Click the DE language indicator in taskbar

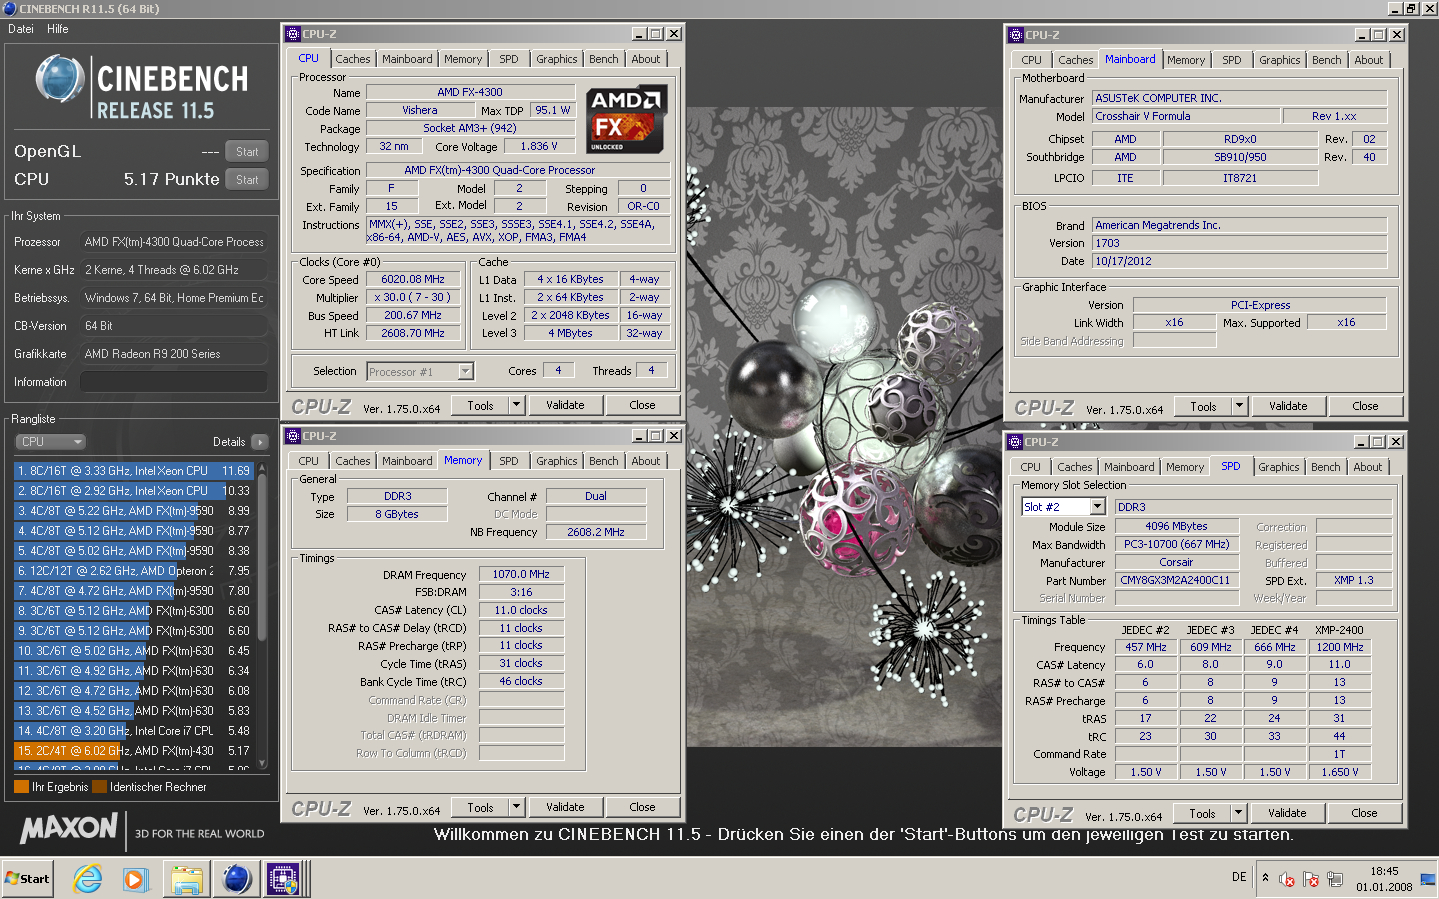point(1239,877)
